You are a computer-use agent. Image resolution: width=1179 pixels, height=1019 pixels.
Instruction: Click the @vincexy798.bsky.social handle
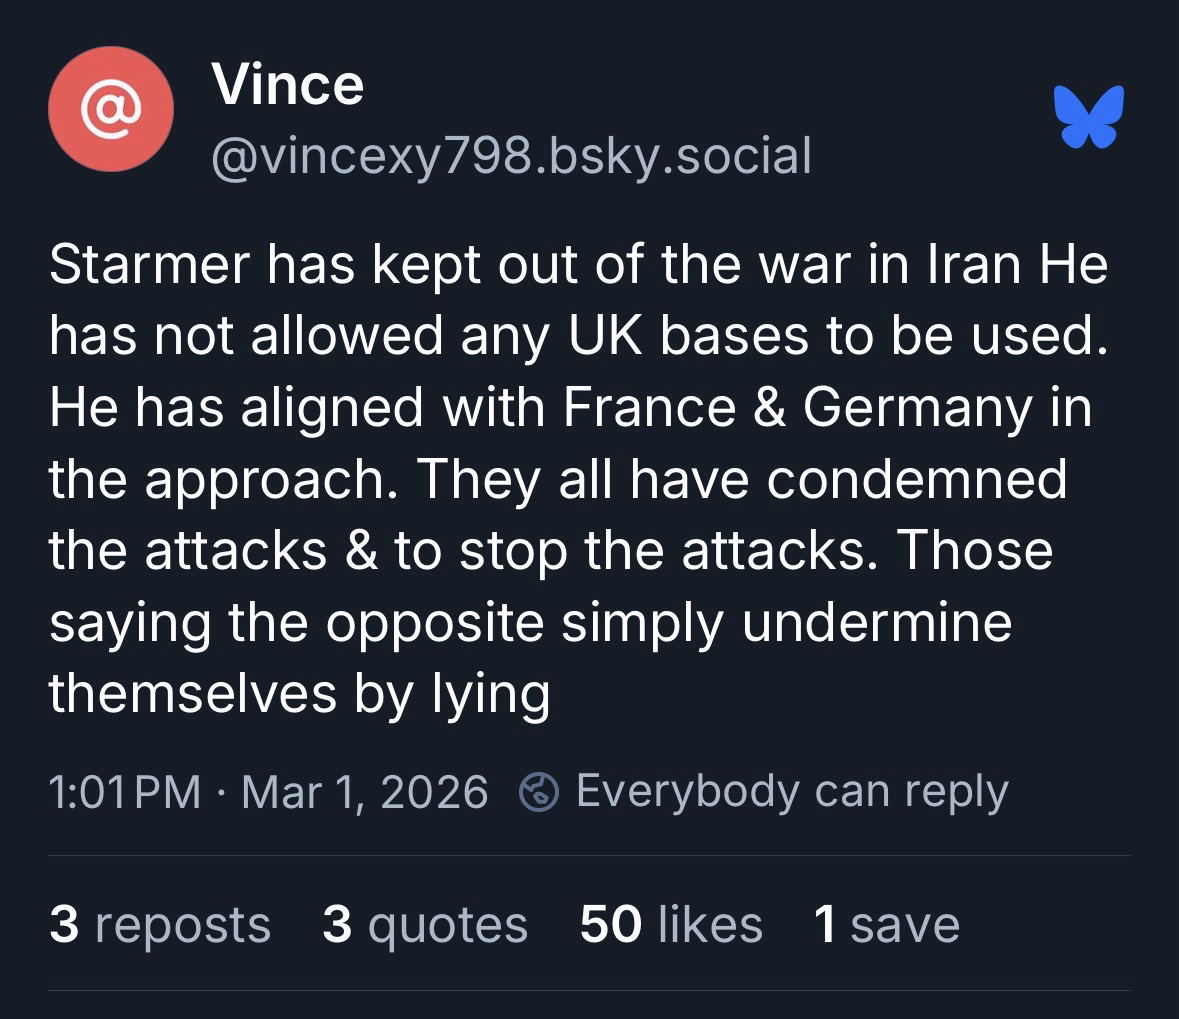[510, 155]
